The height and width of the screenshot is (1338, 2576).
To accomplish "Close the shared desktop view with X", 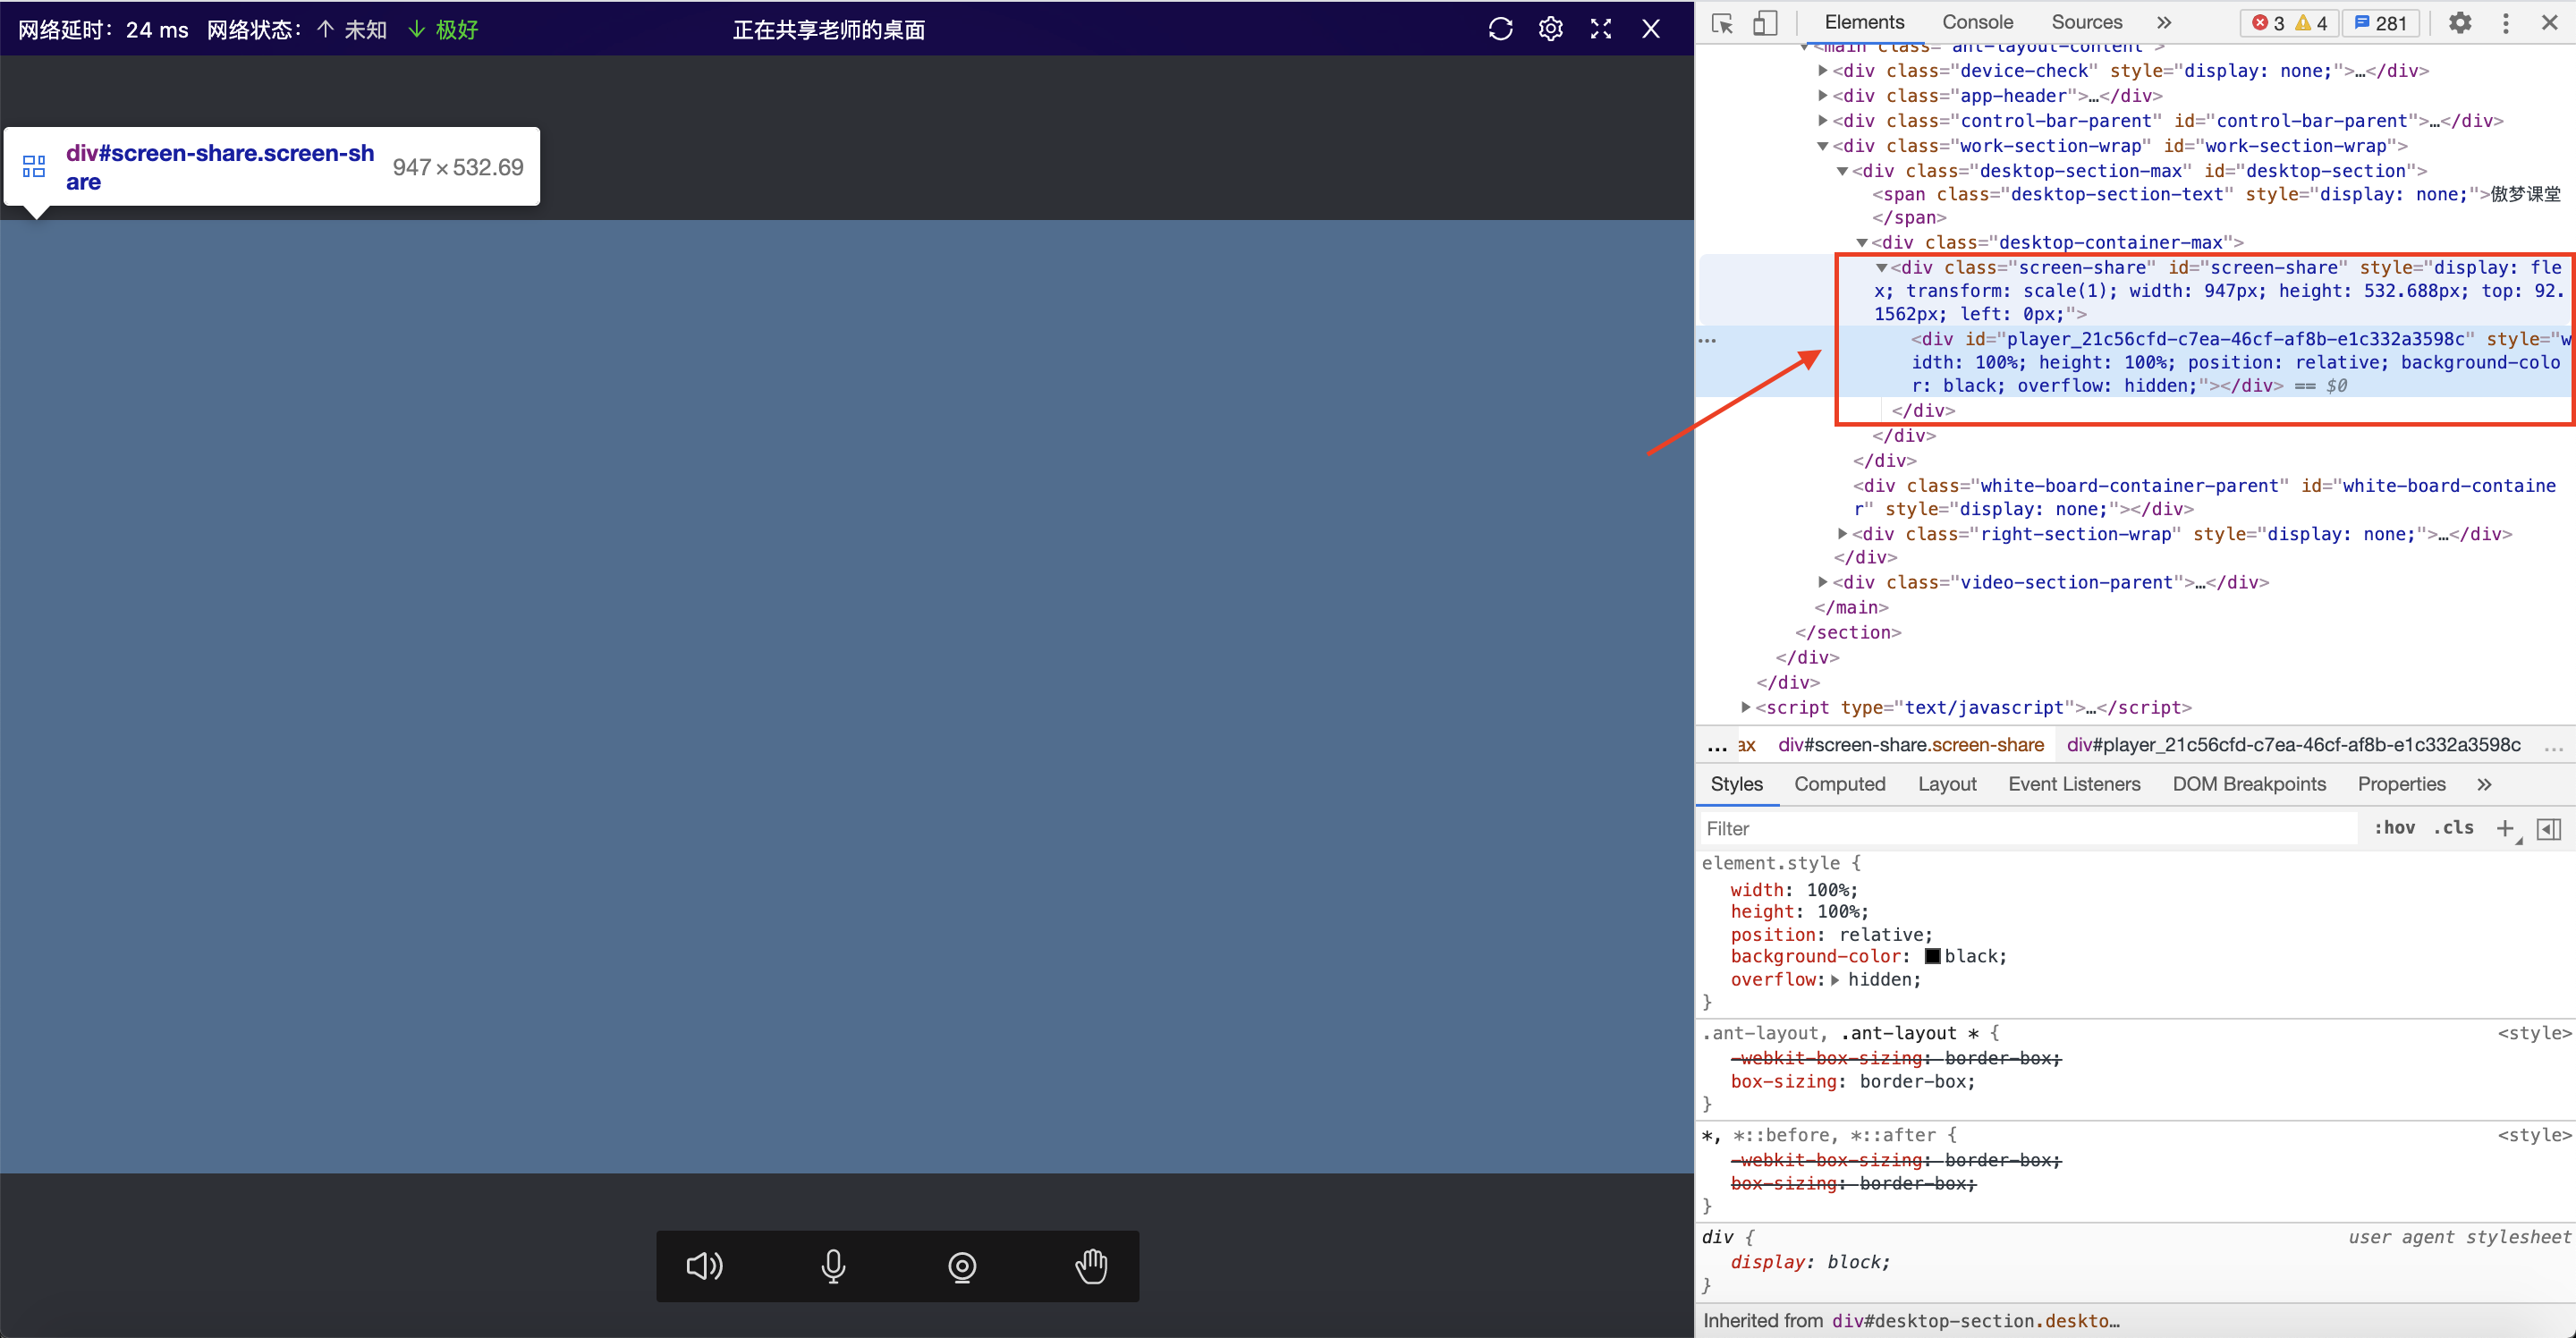I will (x=1651, y=29).
